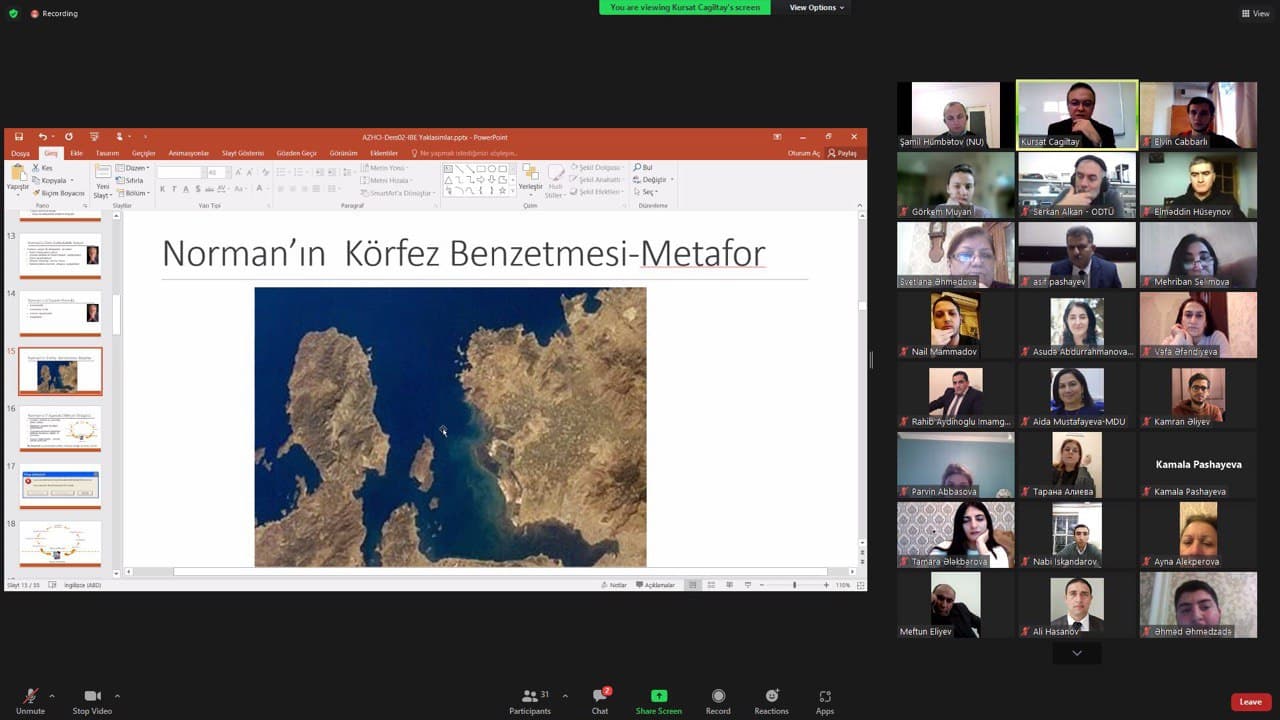Click Oturum Aç sign-in link
This screenshot has width=1280, height=720.
[x=804, y=153]
